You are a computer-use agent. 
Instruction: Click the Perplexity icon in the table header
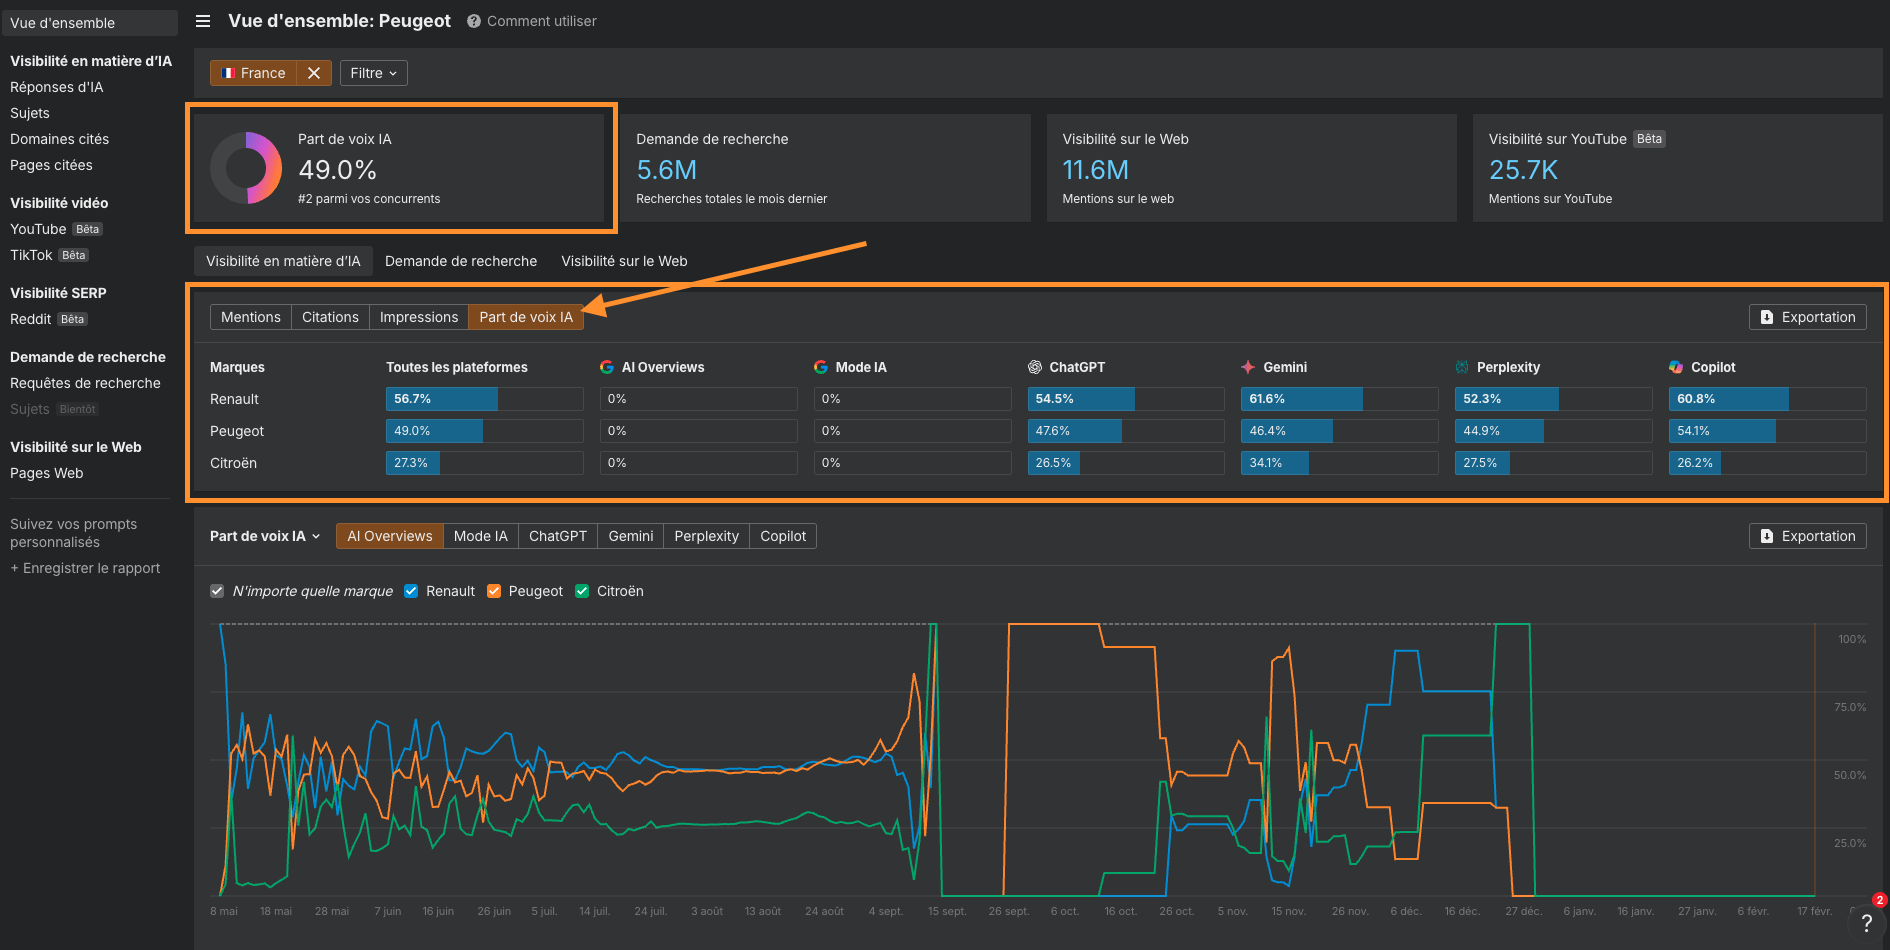click(1462, 367)
